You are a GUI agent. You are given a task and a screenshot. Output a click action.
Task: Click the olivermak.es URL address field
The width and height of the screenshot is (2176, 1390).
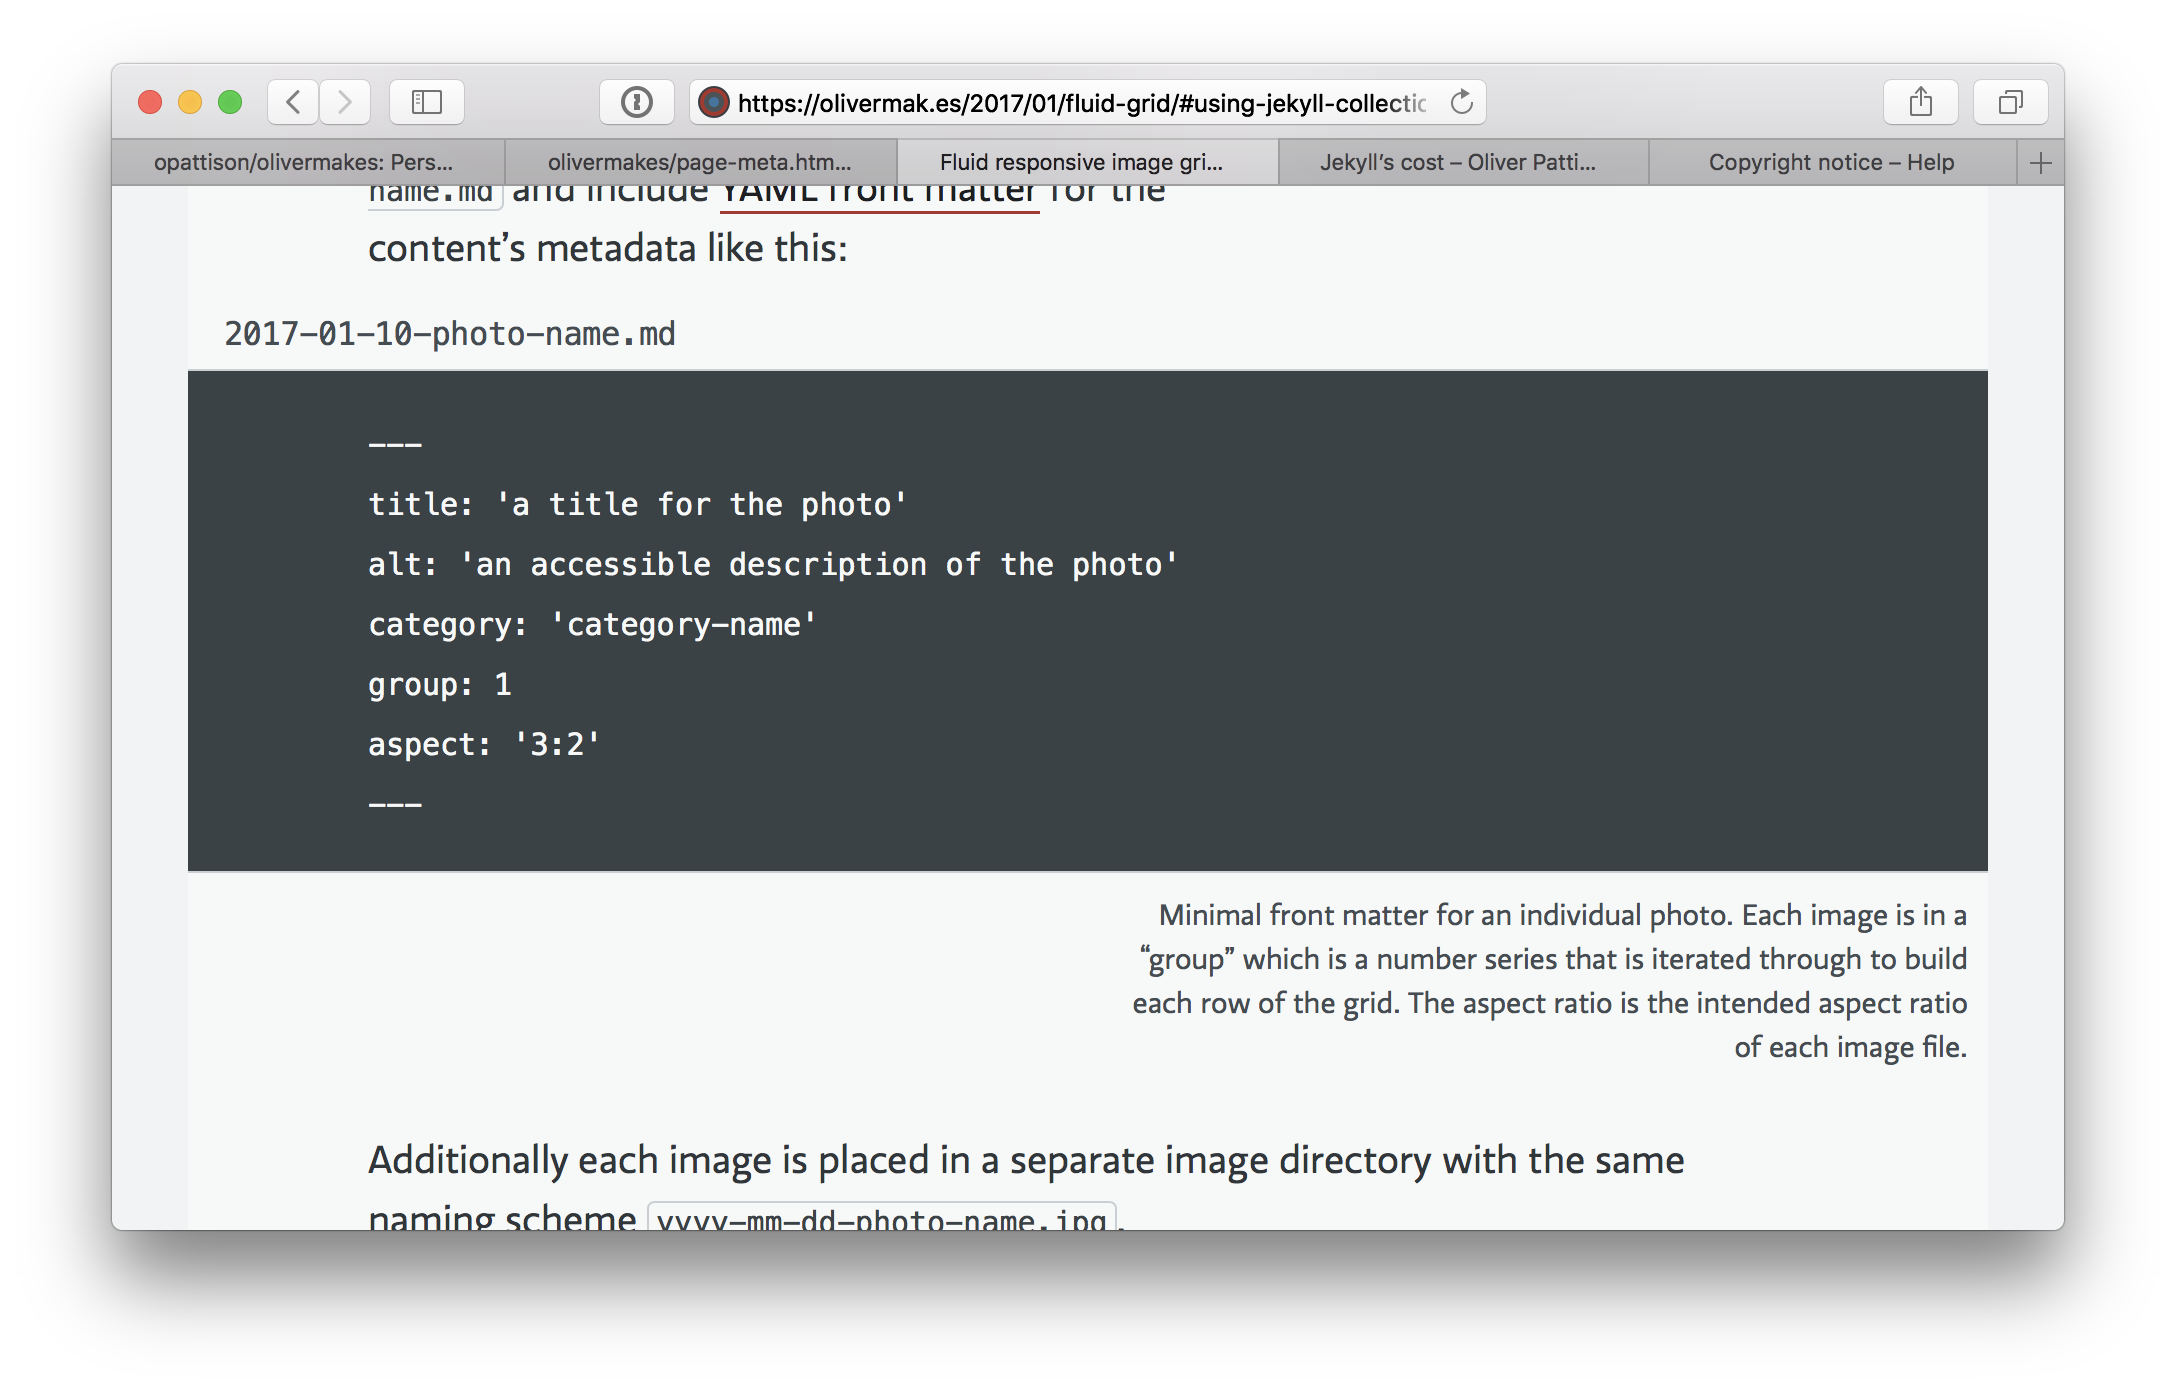(x=1080, y=103)
